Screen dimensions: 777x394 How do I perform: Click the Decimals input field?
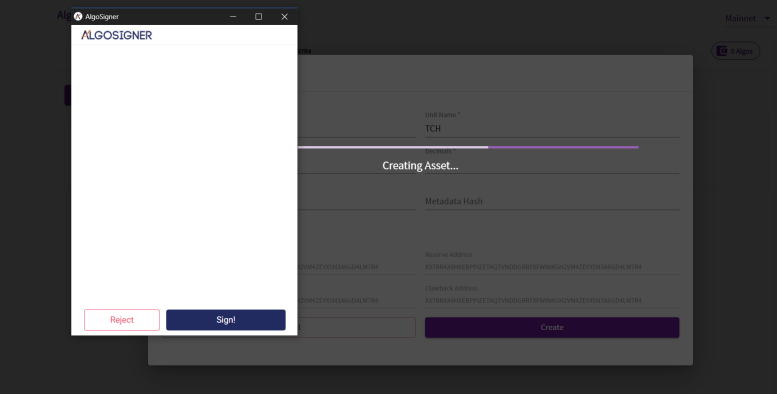click(x=552, y=165)
